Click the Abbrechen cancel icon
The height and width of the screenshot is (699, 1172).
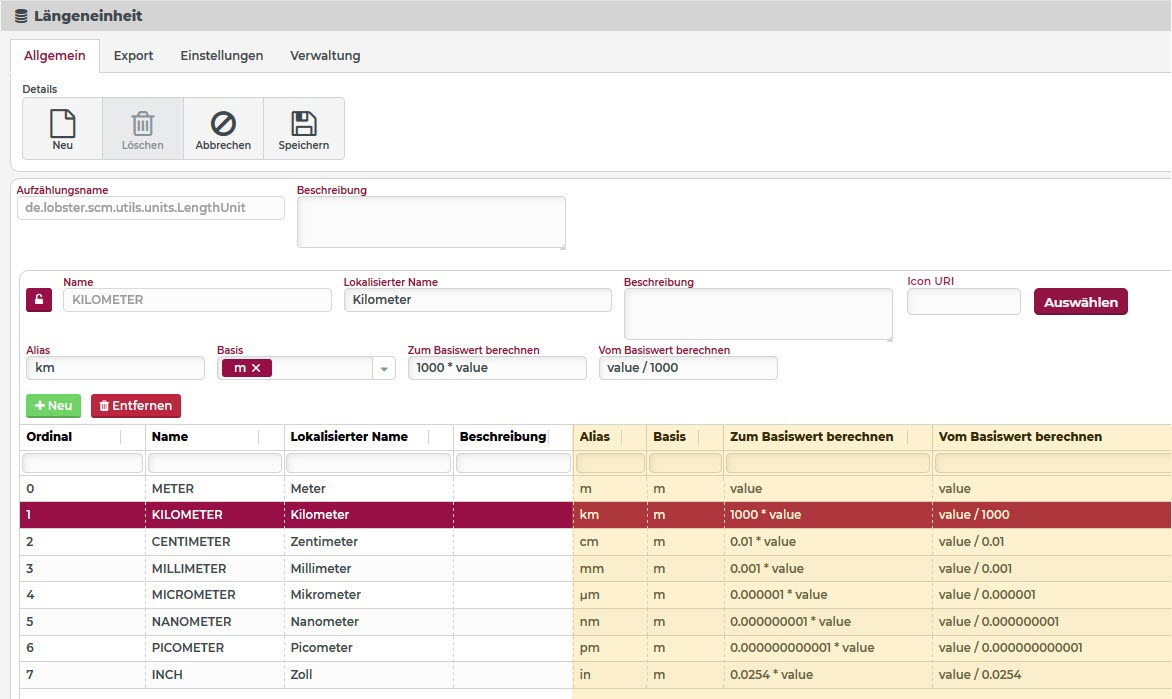point(223,123)
